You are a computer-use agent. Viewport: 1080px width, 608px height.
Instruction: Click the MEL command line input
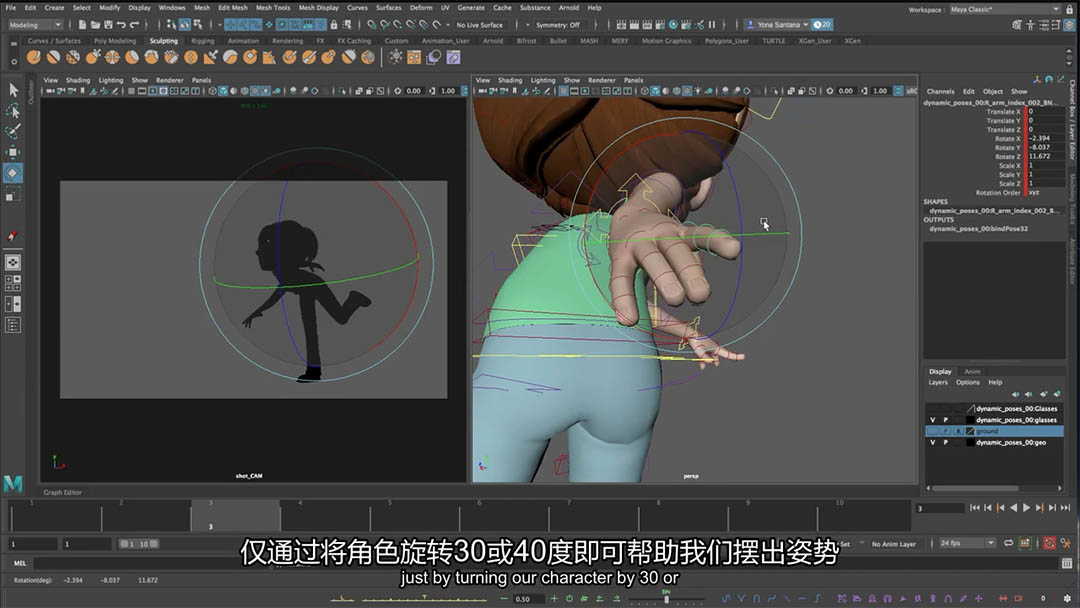546,563
